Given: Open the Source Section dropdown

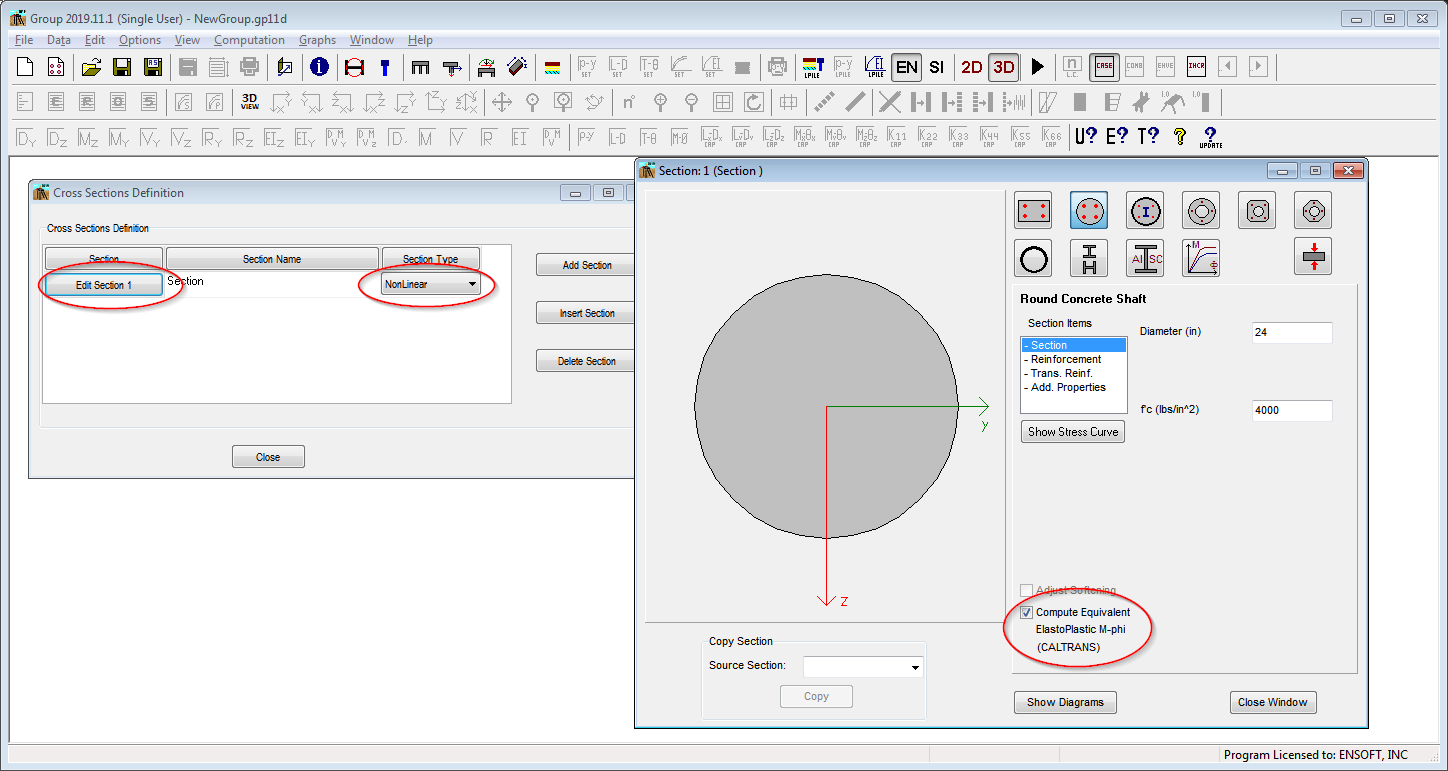Looking at the screenshot, I should pos(914,666).
